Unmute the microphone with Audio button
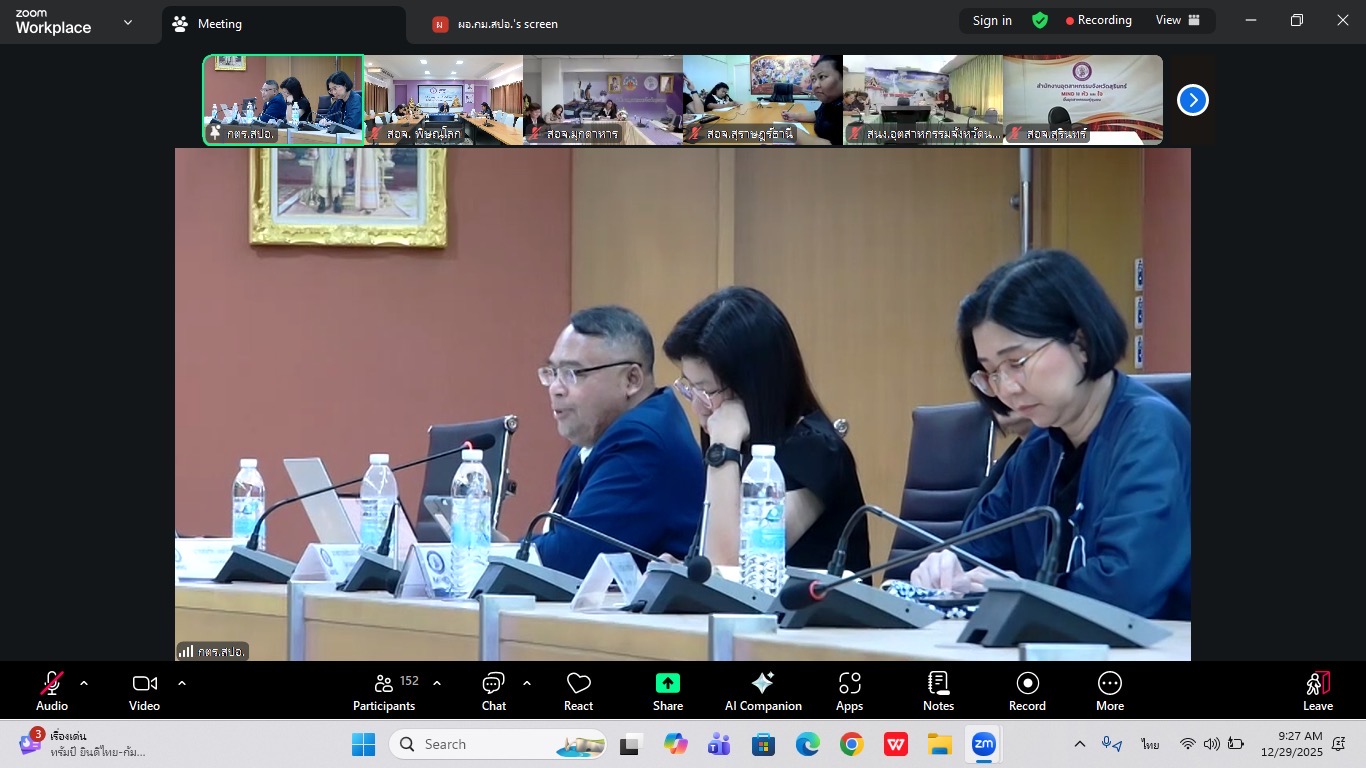This screenshot has height=768, width=1366. (x=52, y=691)
